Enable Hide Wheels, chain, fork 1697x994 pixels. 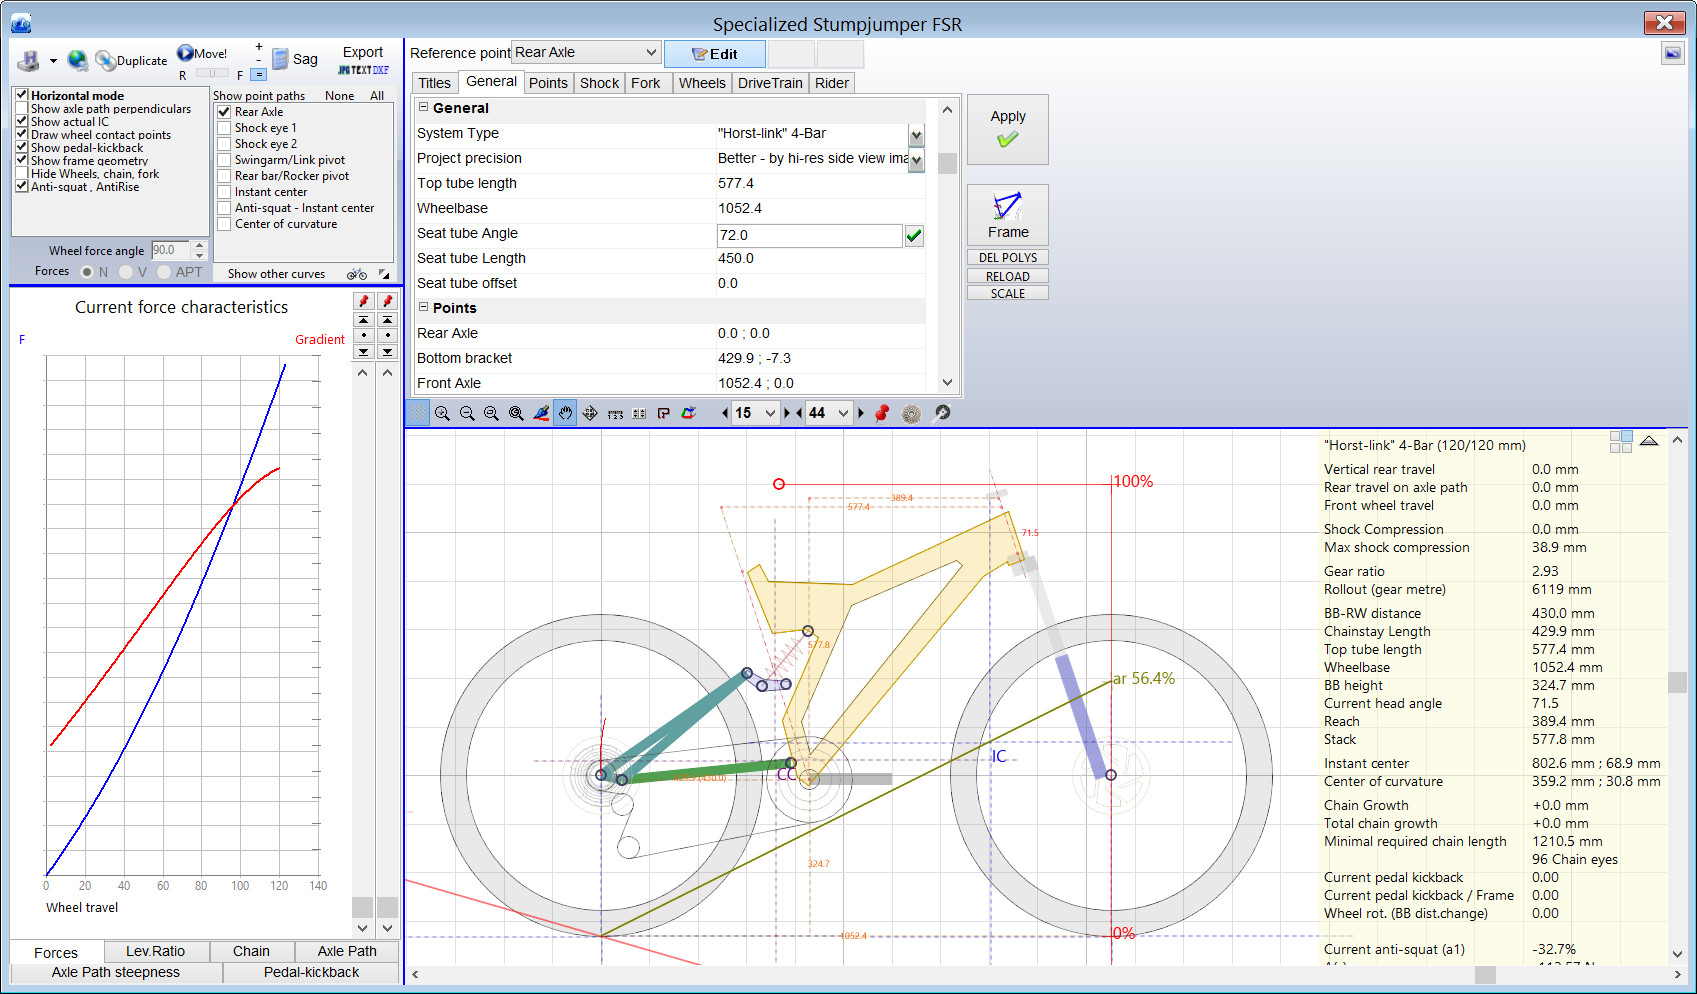(x=22, y=173)
